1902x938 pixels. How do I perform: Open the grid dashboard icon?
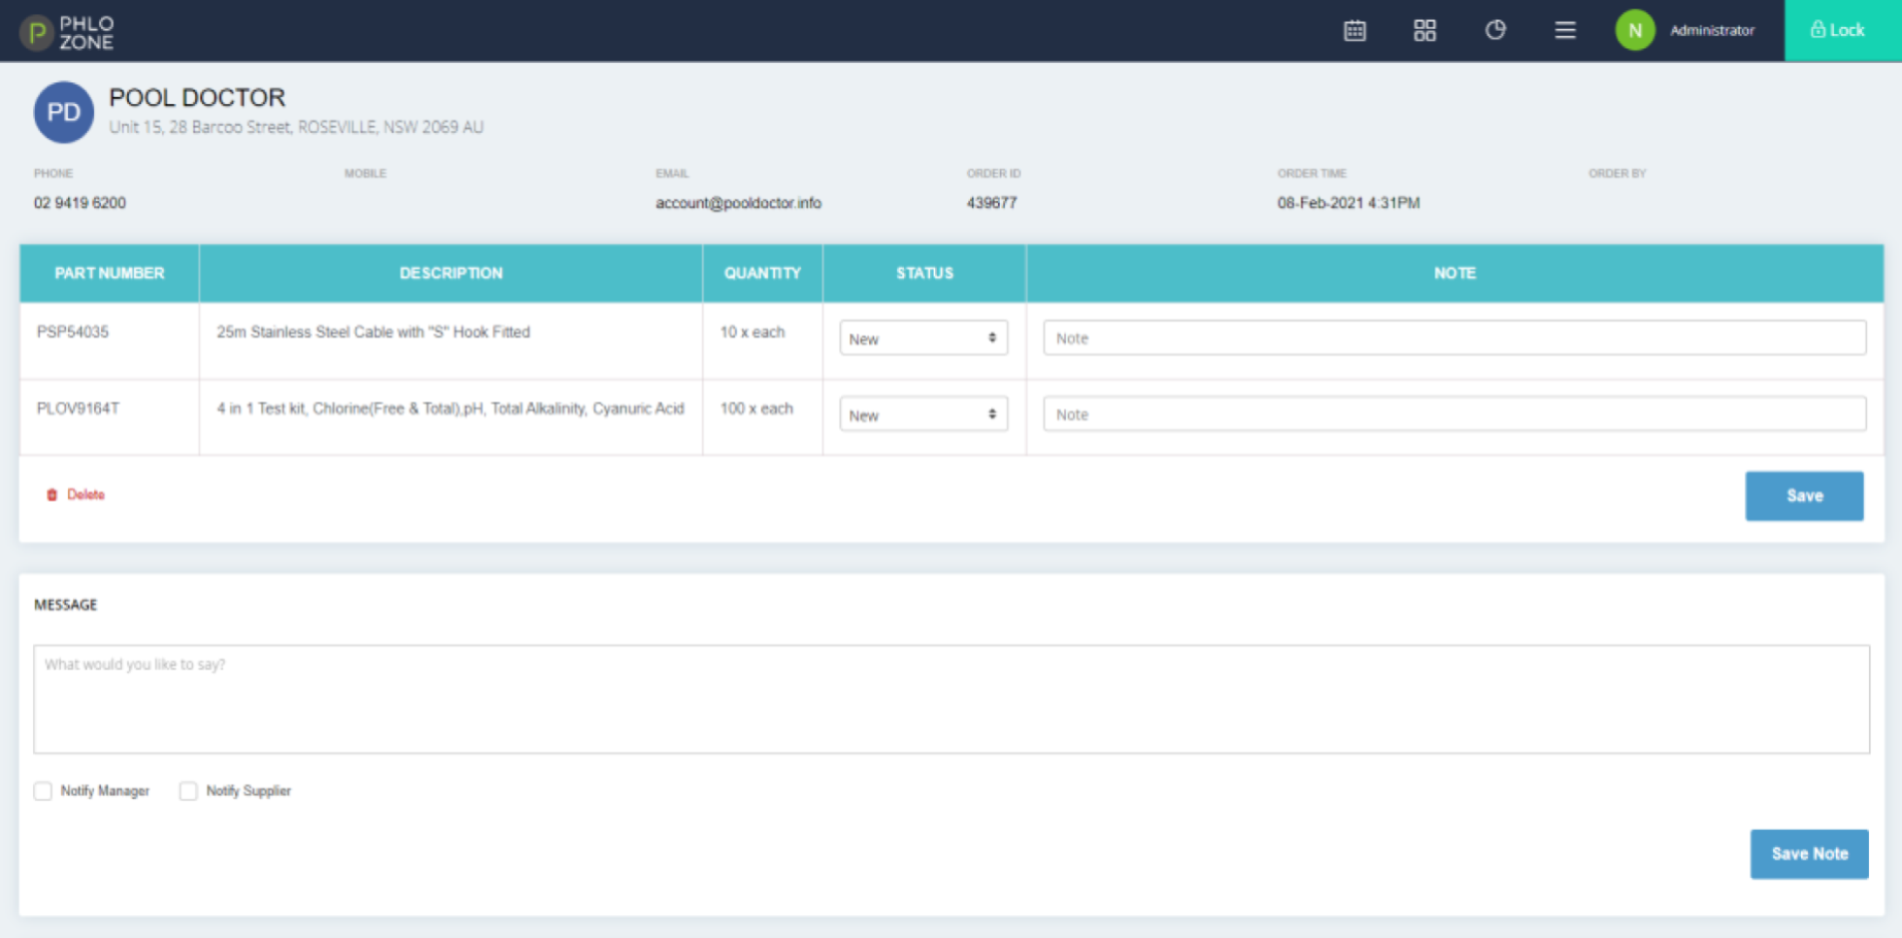(1424, 30)
